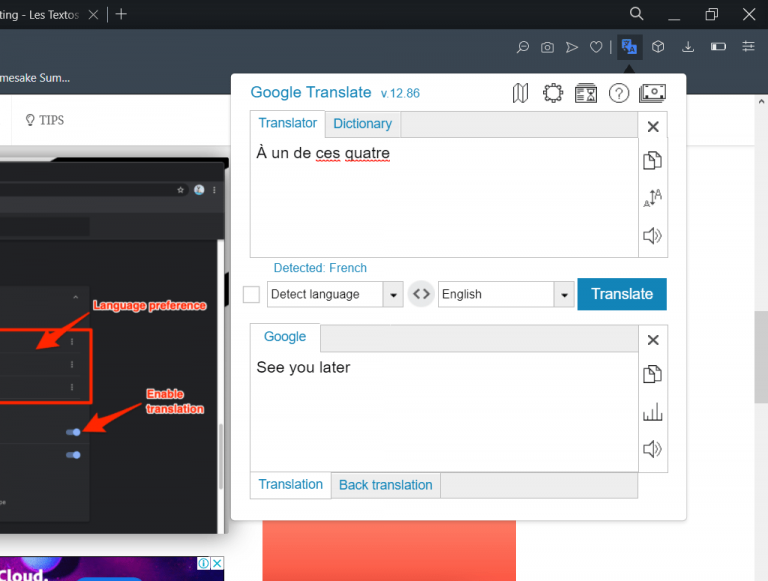
Task: Click the Google Translate title link
Action: [x=310, y=92]
